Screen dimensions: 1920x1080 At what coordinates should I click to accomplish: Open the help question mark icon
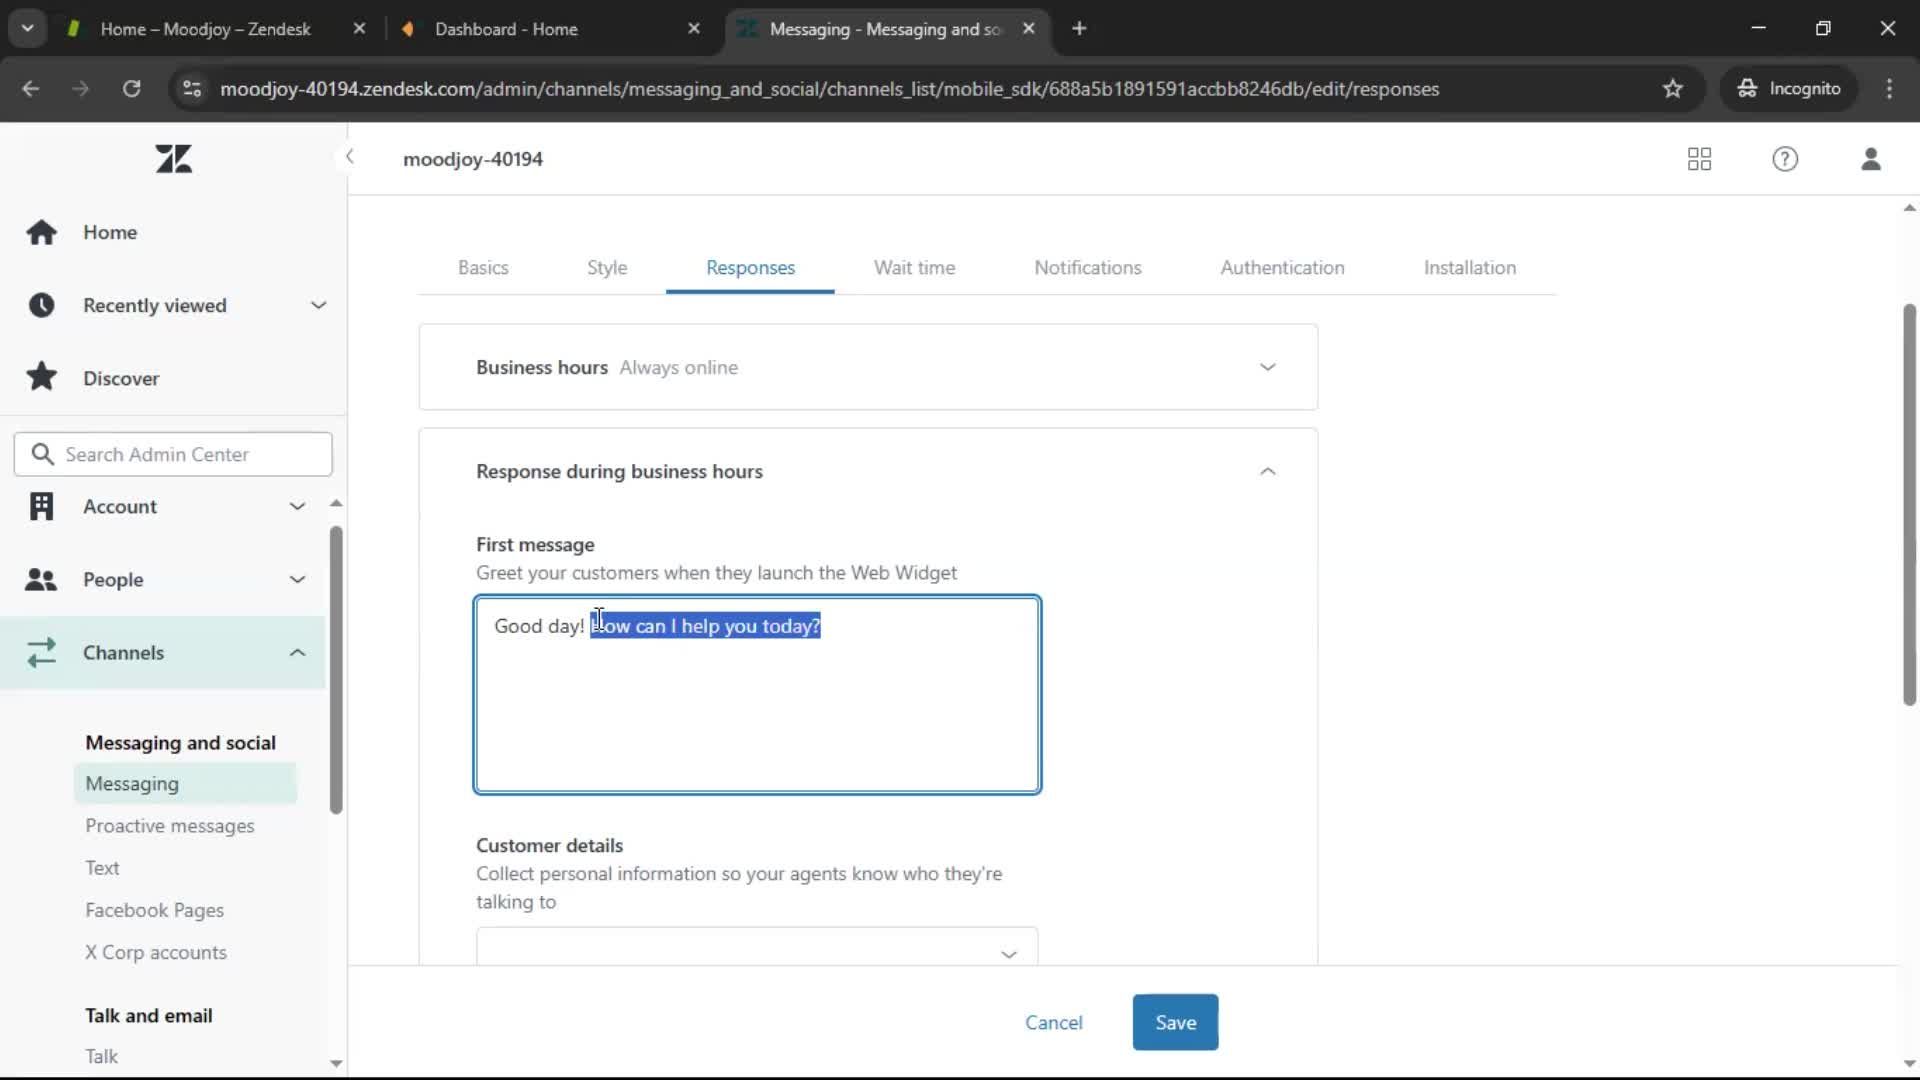(1785, 159)
